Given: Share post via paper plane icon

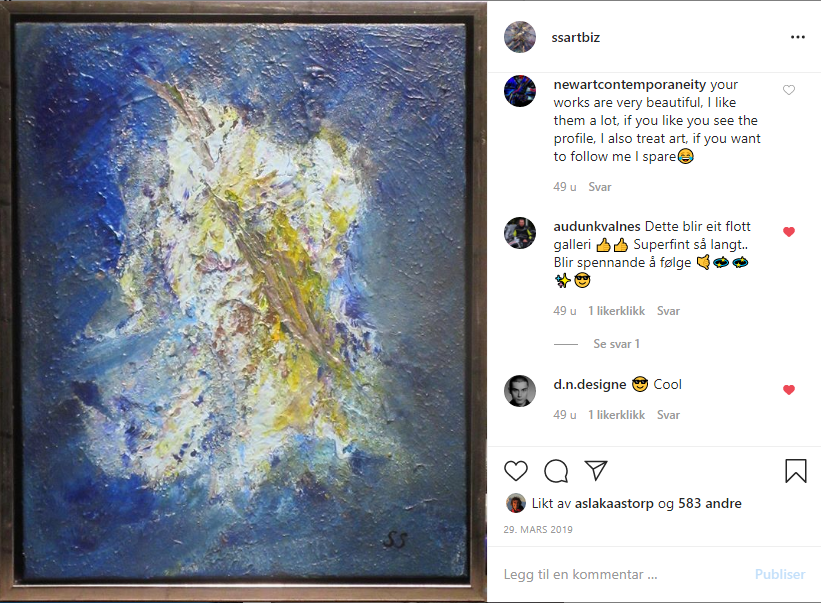Looking at the screenshot, I should coord(596,471).
